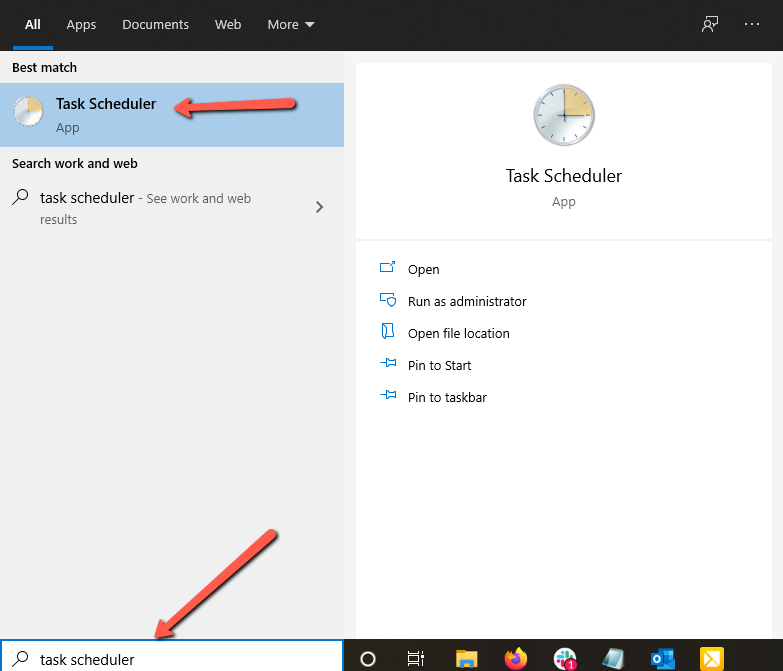Select the Web search tab
This screenshot has height=671, width=783.
pyautogui.click(x=228, y=24)
